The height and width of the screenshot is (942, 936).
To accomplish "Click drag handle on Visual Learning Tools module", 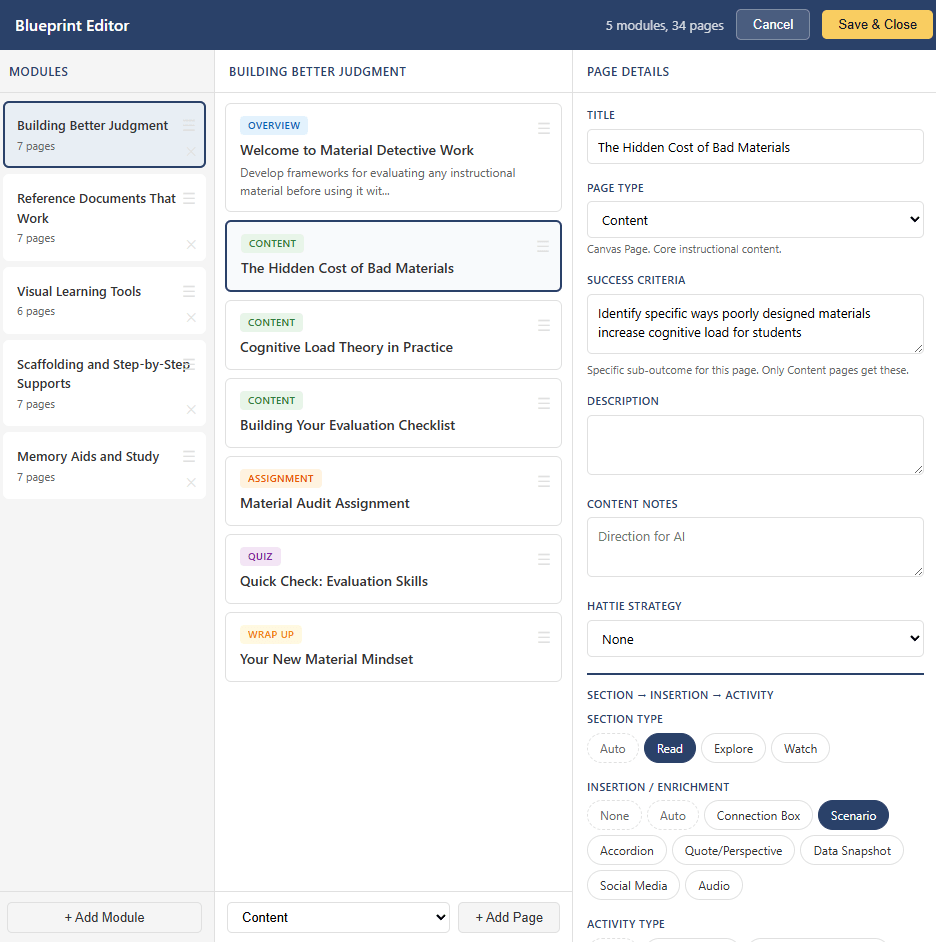I will (189, 291).
